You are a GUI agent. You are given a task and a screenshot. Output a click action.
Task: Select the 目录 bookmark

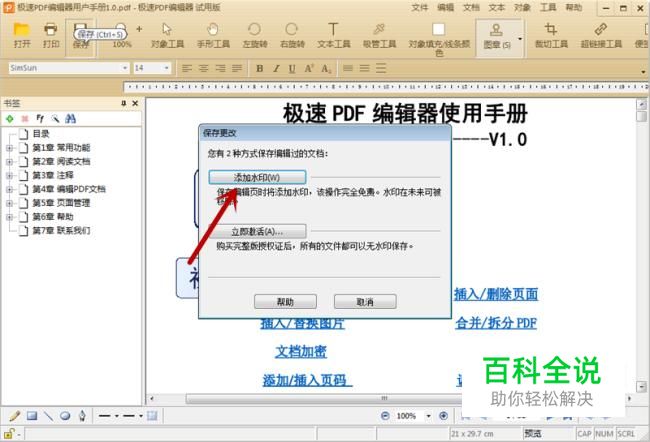coord(41,134)
